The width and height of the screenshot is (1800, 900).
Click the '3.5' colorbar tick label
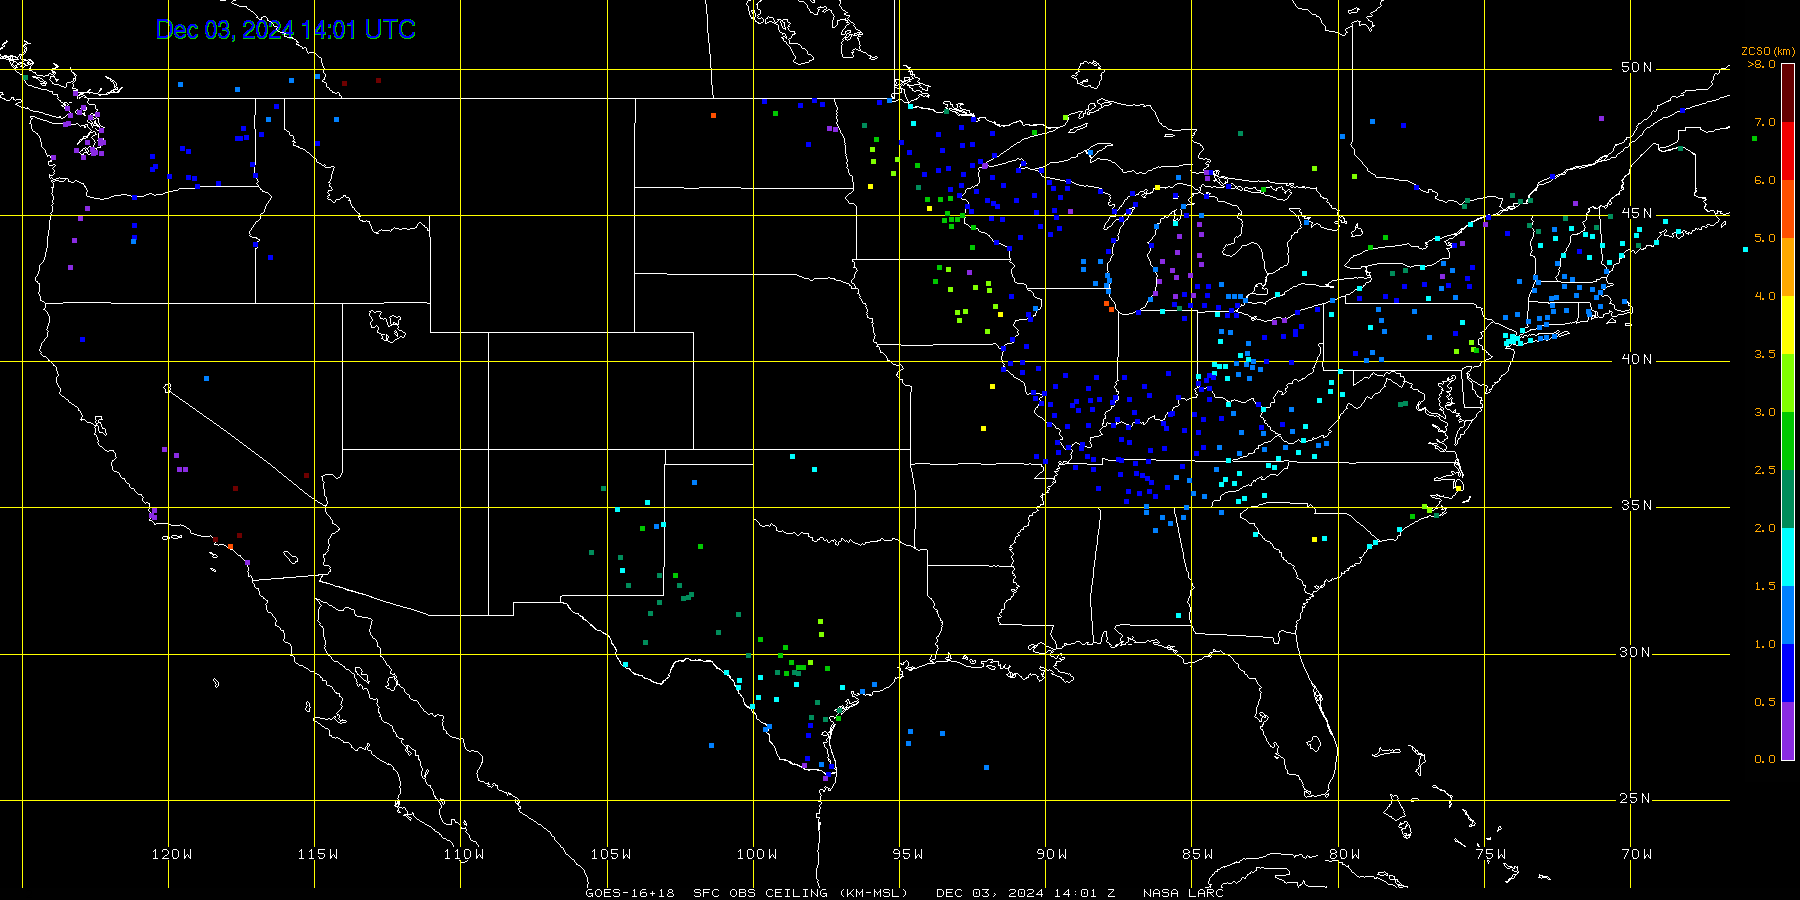coord(1765,354)
